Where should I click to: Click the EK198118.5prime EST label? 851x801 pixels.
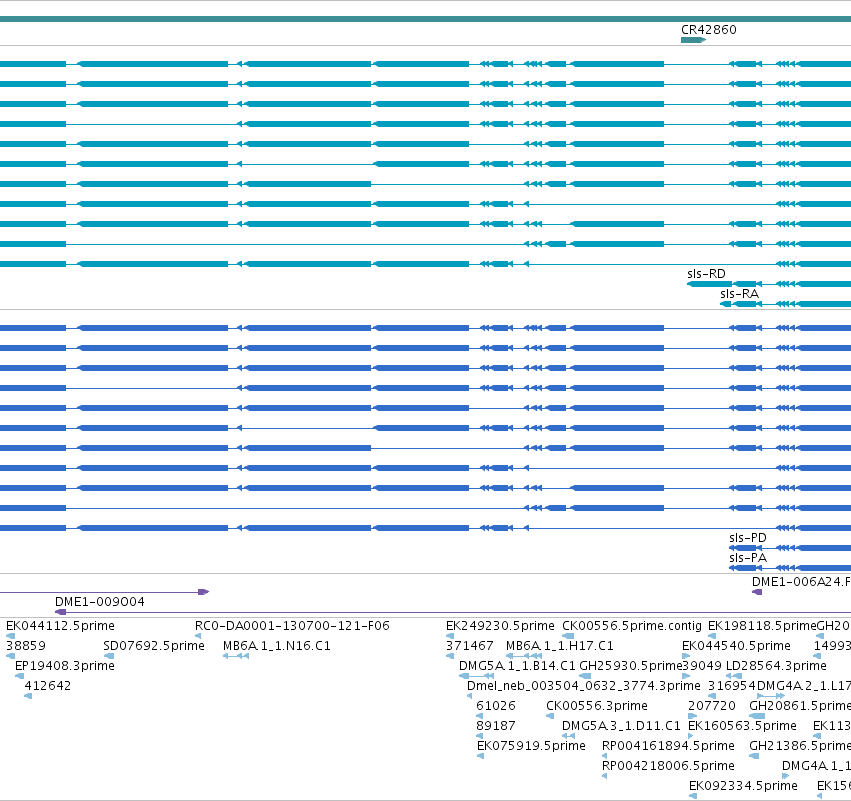click(x=762, y=626)
